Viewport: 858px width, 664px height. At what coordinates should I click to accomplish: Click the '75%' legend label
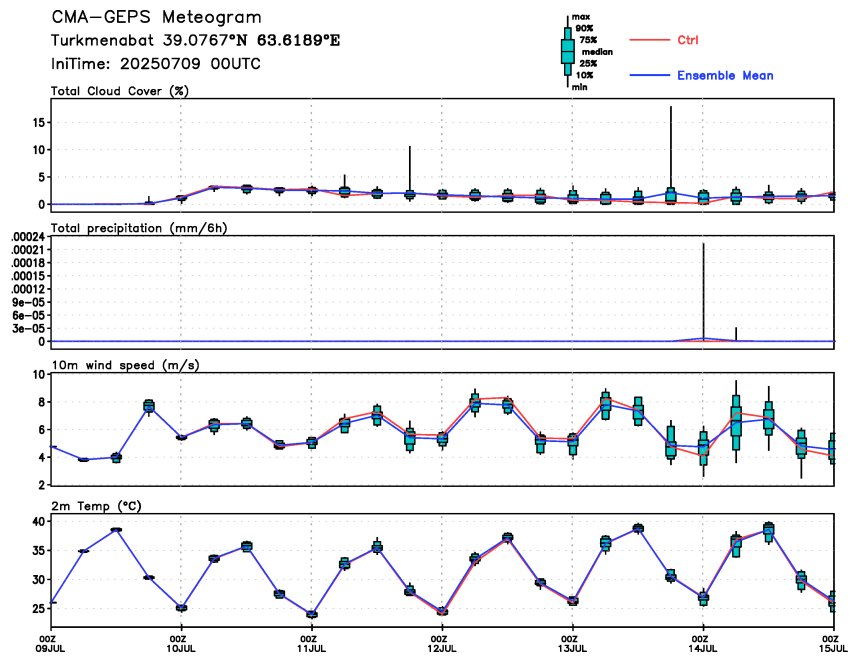(588, 40)
